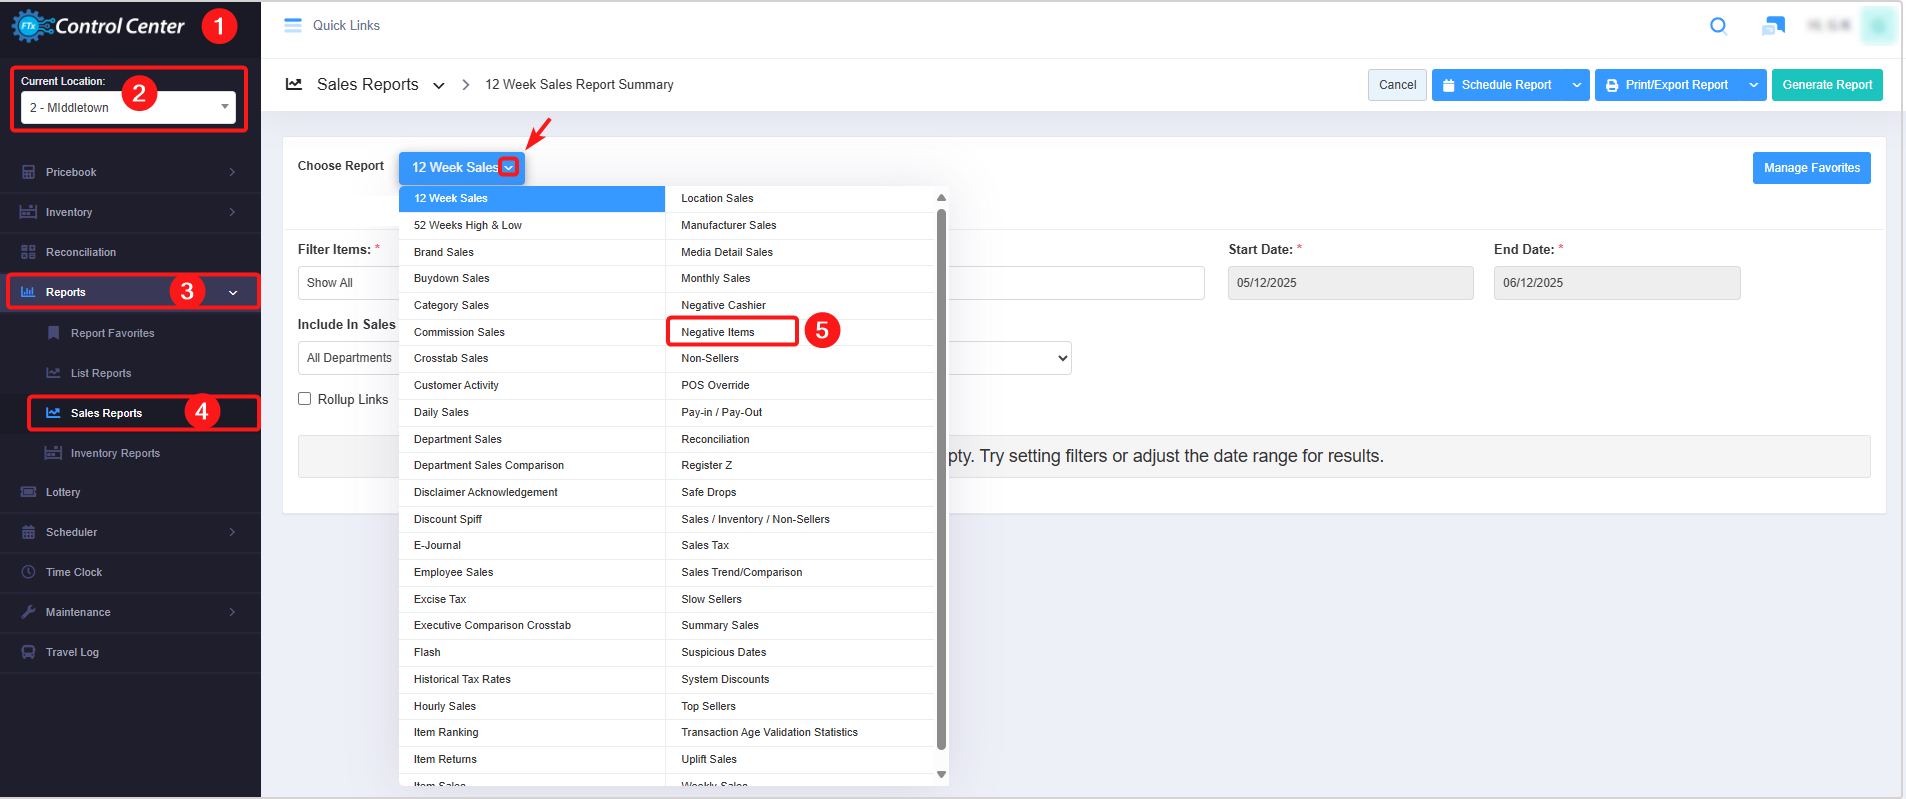1906x799 pixels.
Task: Choose Department Sales in the report list
Action: pos(458,439)
